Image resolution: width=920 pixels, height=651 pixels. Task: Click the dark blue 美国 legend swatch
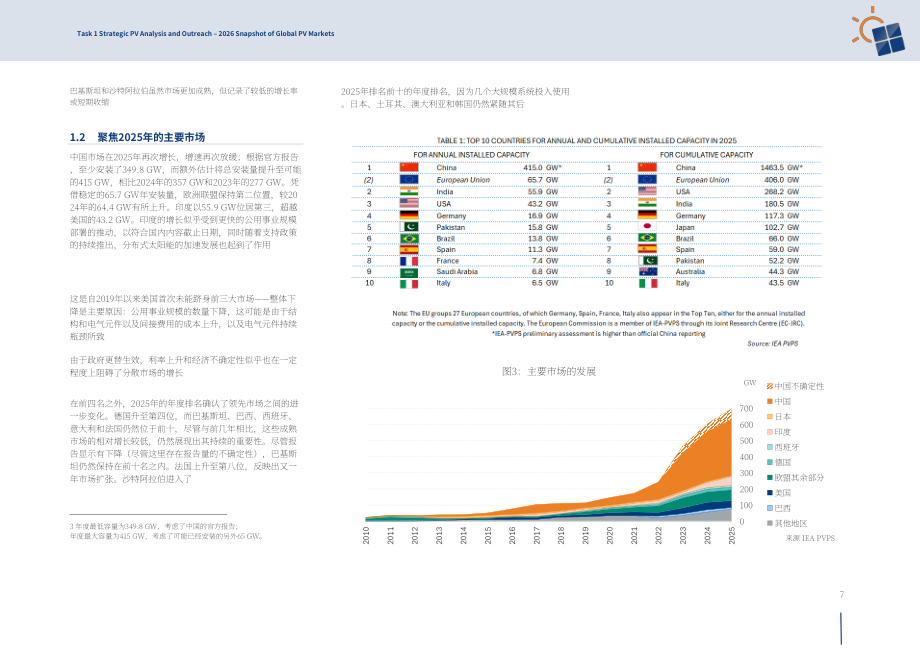pos(770,493)
